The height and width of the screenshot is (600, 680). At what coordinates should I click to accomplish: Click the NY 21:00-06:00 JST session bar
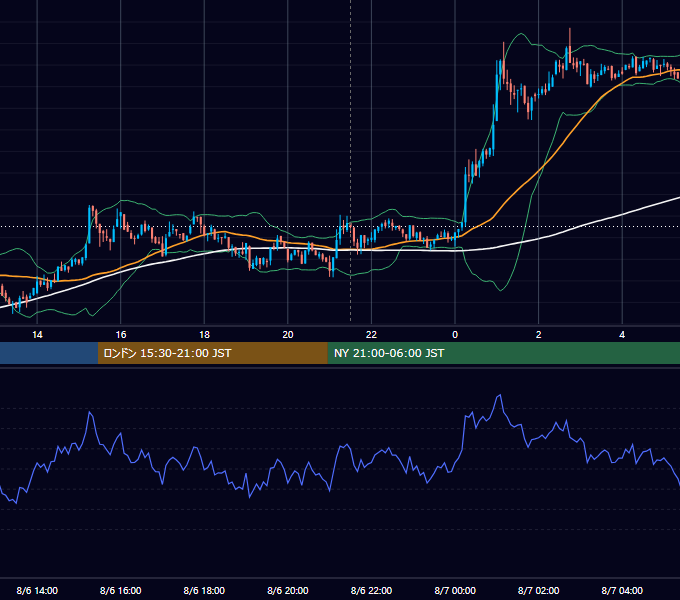503,353
